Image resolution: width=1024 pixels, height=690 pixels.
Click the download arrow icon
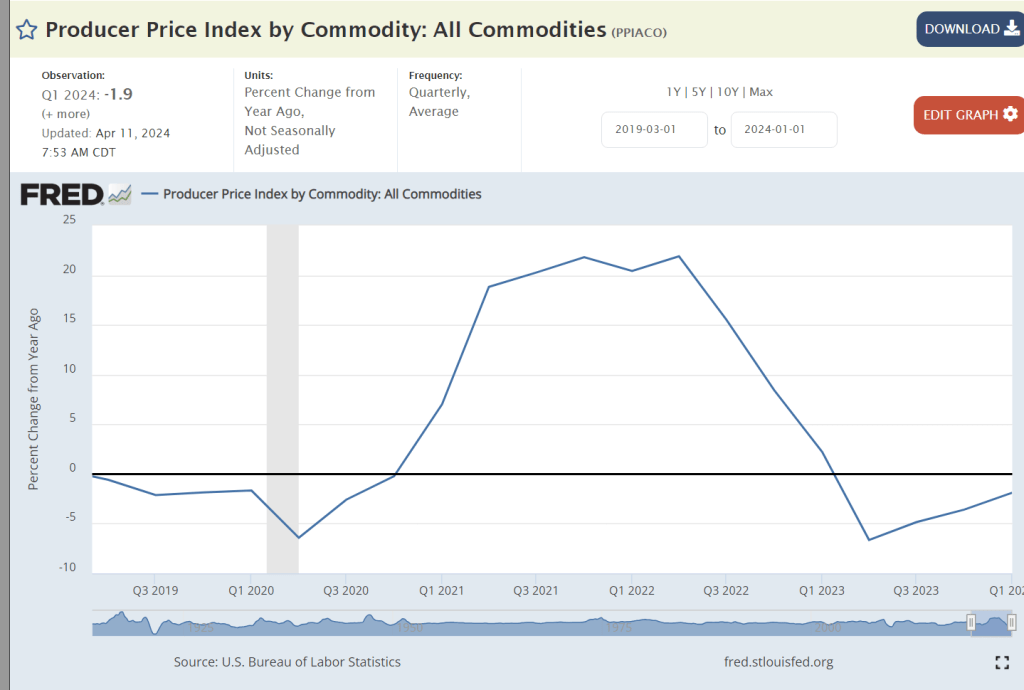[x=1010, y=29]
